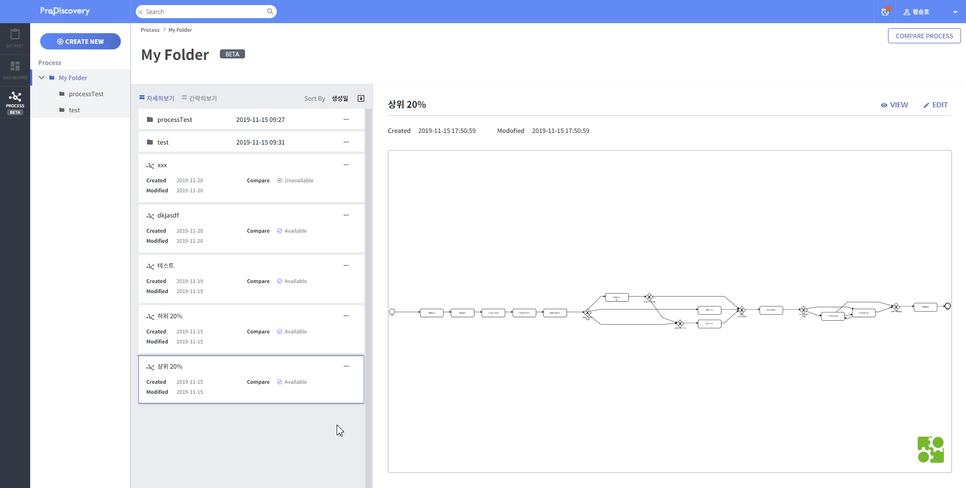Click the process icon beside xxx
Viewport: 966px width, 488px height.
(x=150, y=166)
